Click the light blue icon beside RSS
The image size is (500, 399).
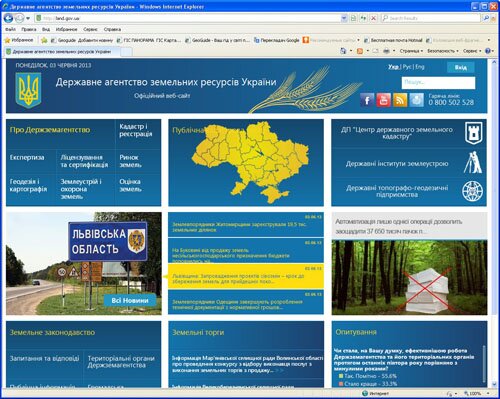(x=416, y=100)
